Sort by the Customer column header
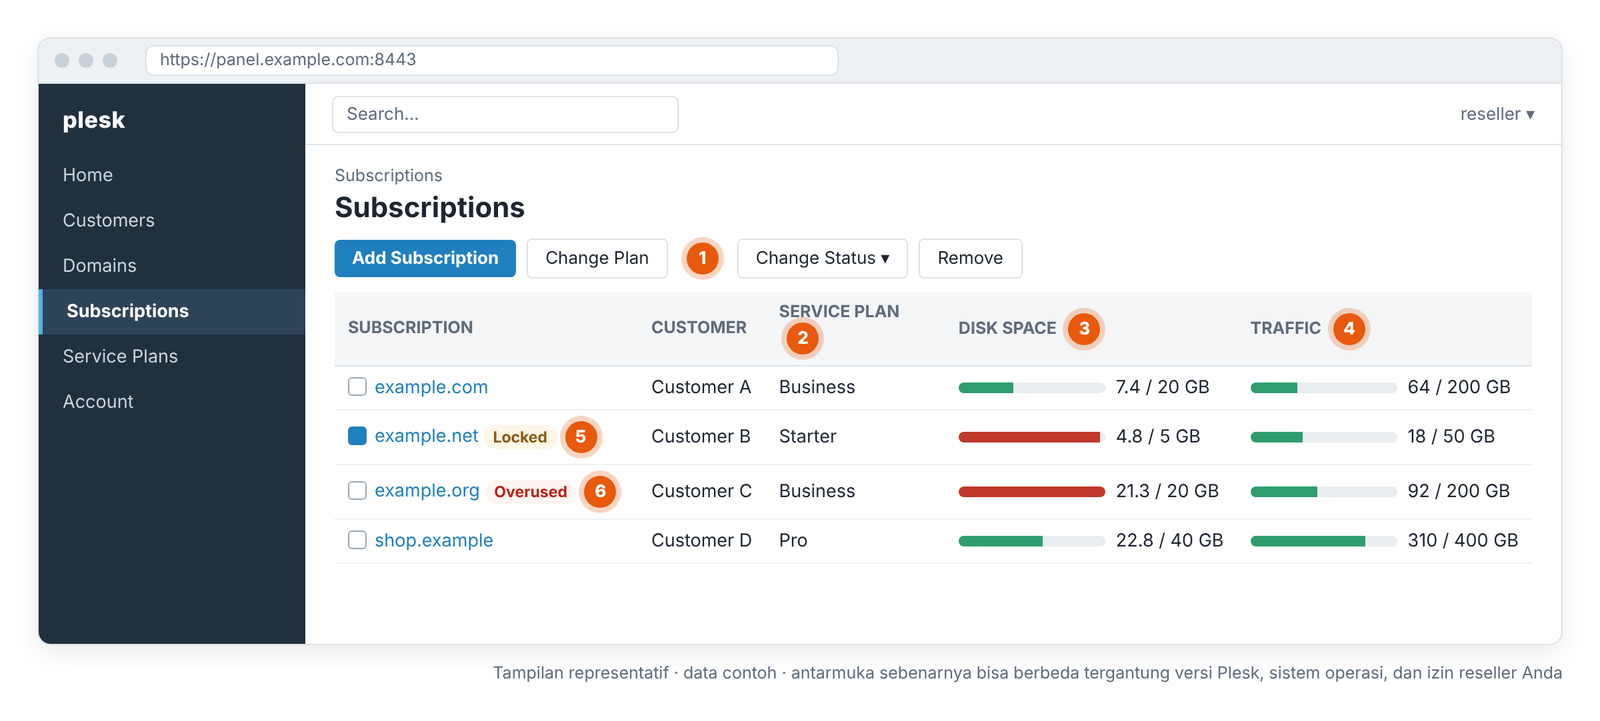 (x=699, y=328)
